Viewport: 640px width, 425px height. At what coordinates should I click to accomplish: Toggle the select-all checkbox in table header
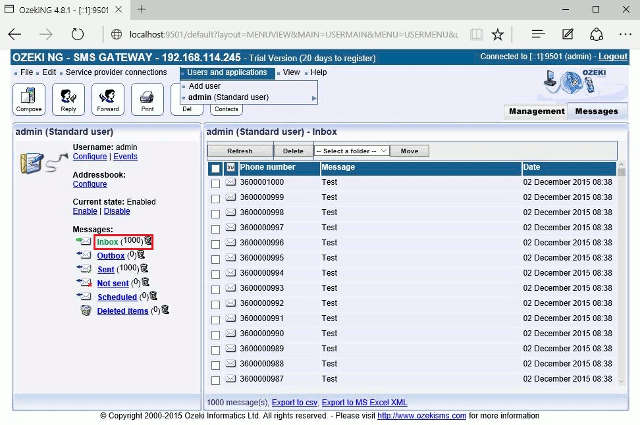[x=216, y=168]
